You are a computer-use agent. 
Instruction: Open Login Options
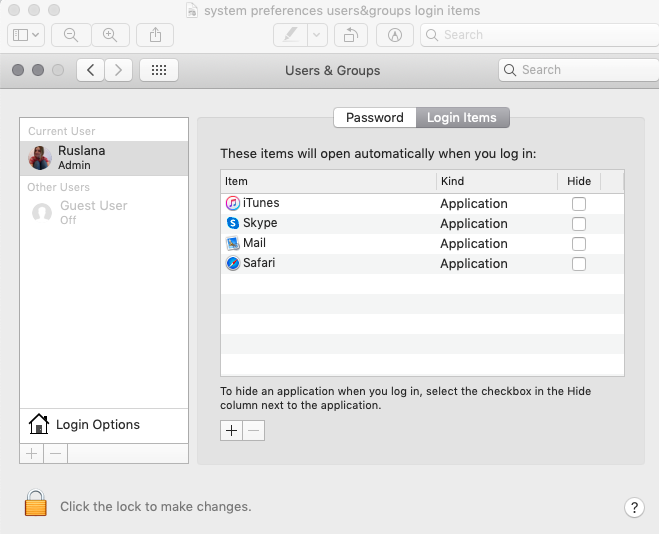pyautogui.click(x=104, y=425)
